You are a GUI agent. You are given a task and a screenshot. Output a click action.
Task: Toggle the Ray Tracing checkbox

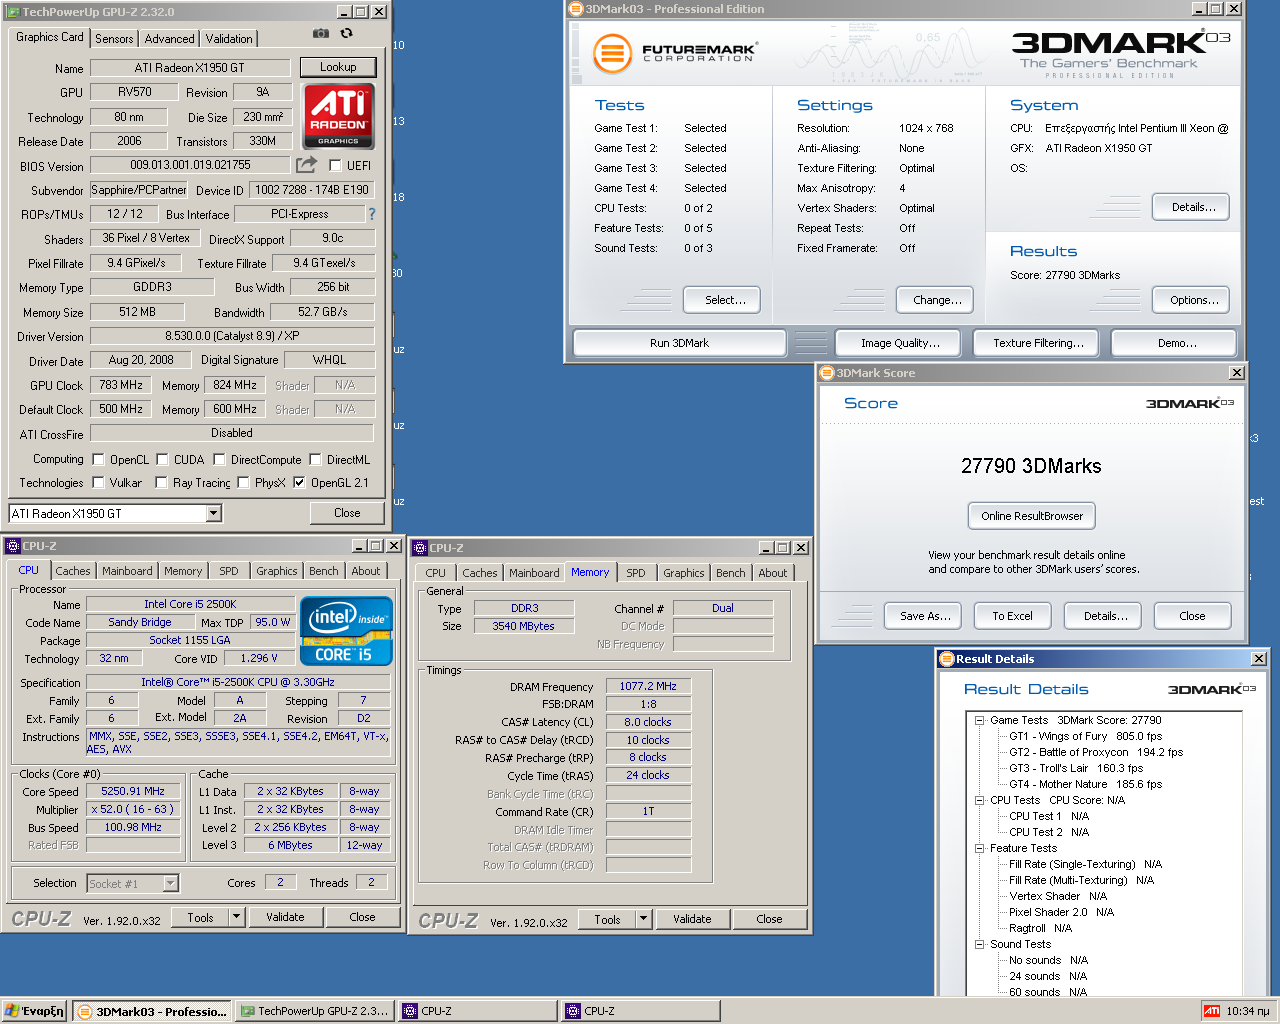(161, 482)
